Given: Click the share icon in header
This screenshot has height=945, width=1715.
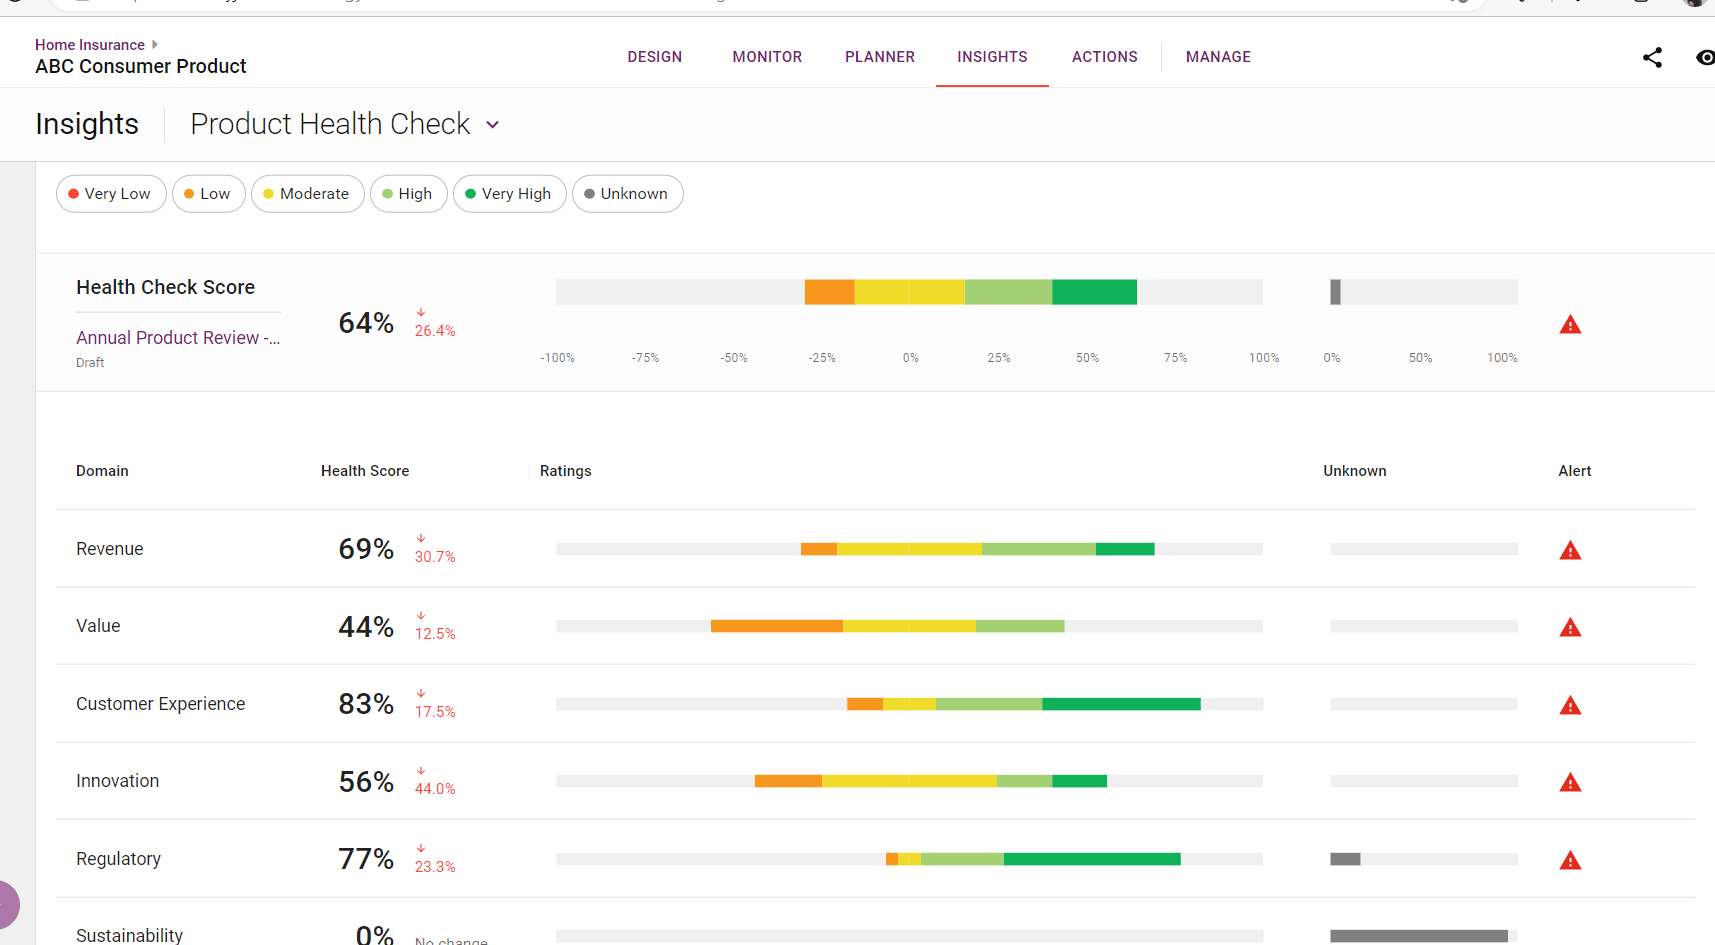Looking at the screenshot, I should click(1652, 58).
